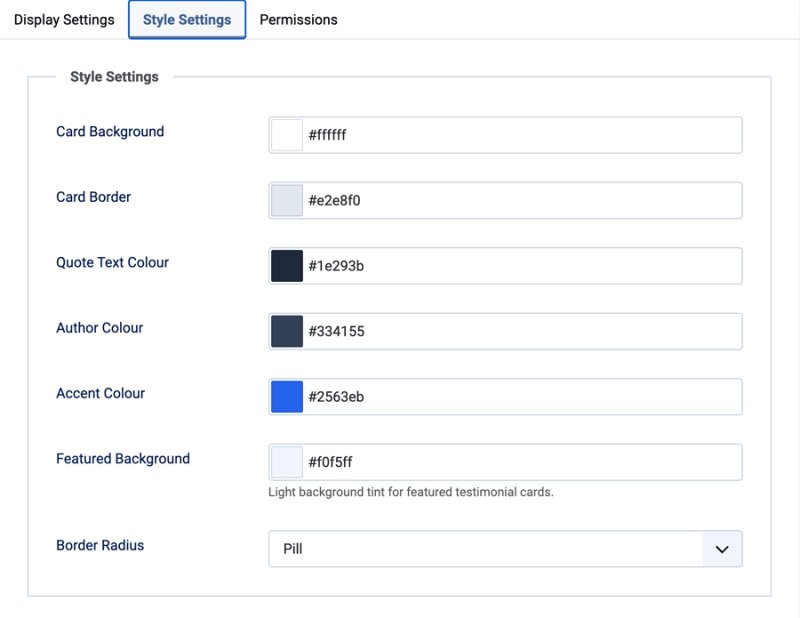800x618 pixels.
Task: Open the Card Background colour swatch
Action: (287, 135)
